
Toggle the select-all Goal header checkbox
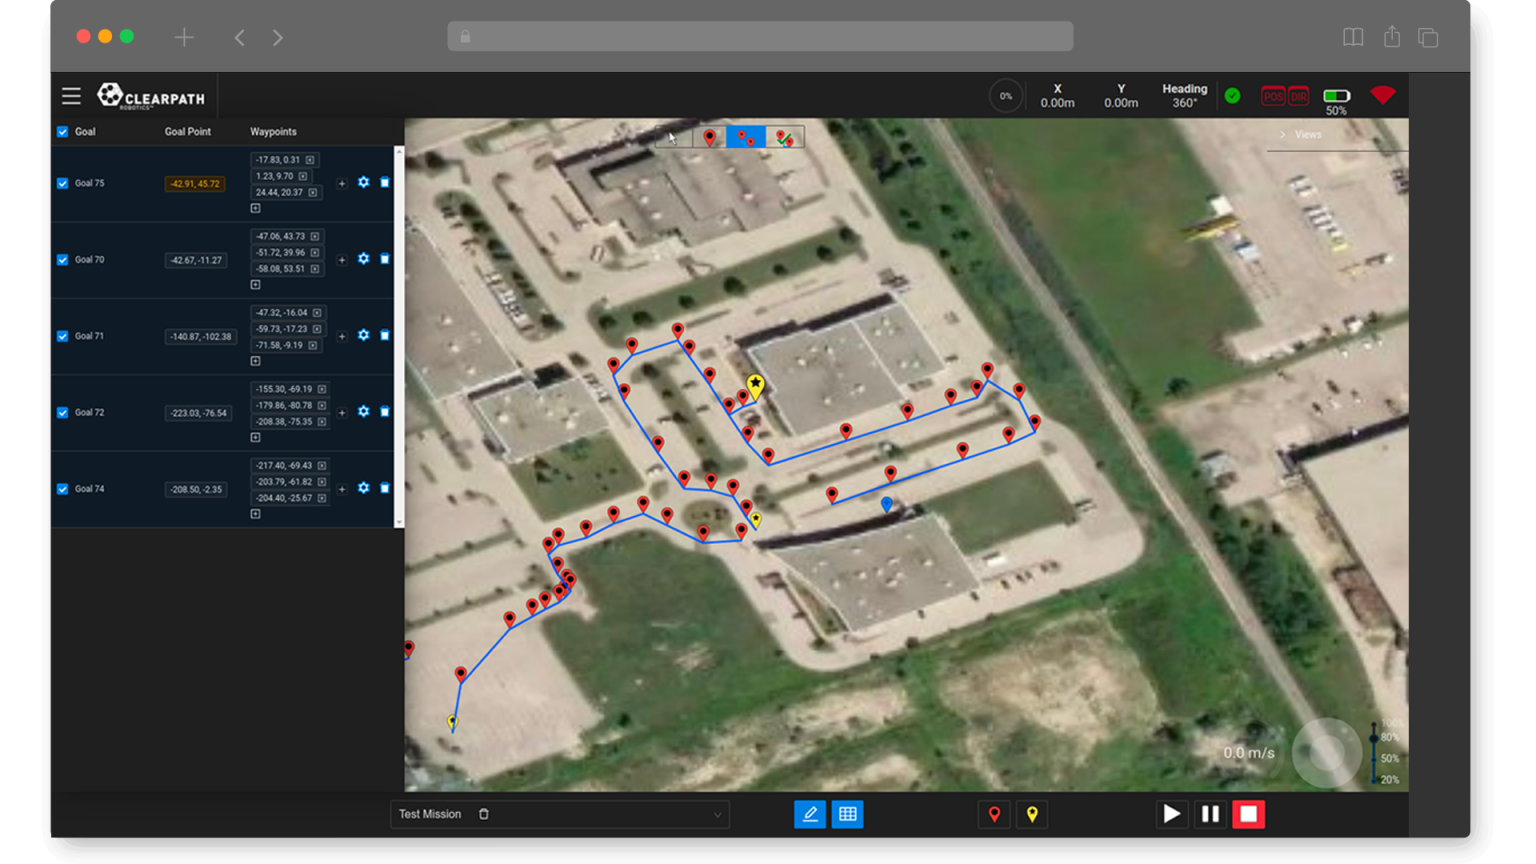pyautogui.click(x=63, y=132)
